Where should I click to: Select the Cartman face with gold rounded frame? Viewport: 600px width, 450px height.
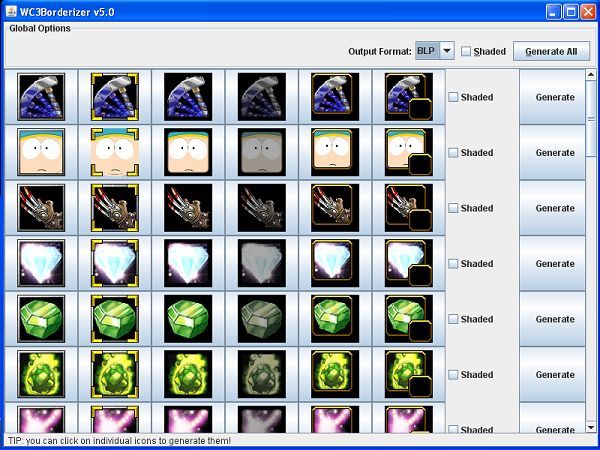pos(335,152)
